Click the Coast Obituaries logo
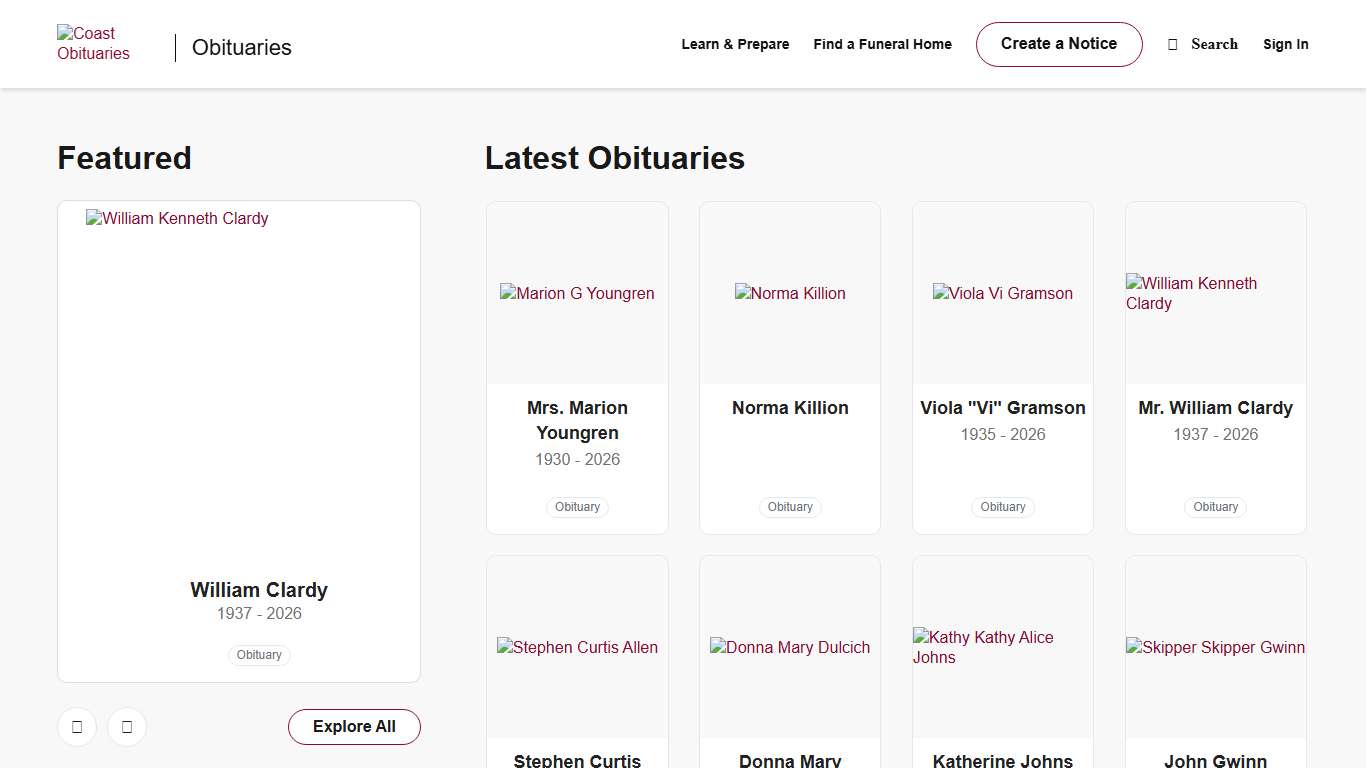1366x768 pixels. (93, 44)
